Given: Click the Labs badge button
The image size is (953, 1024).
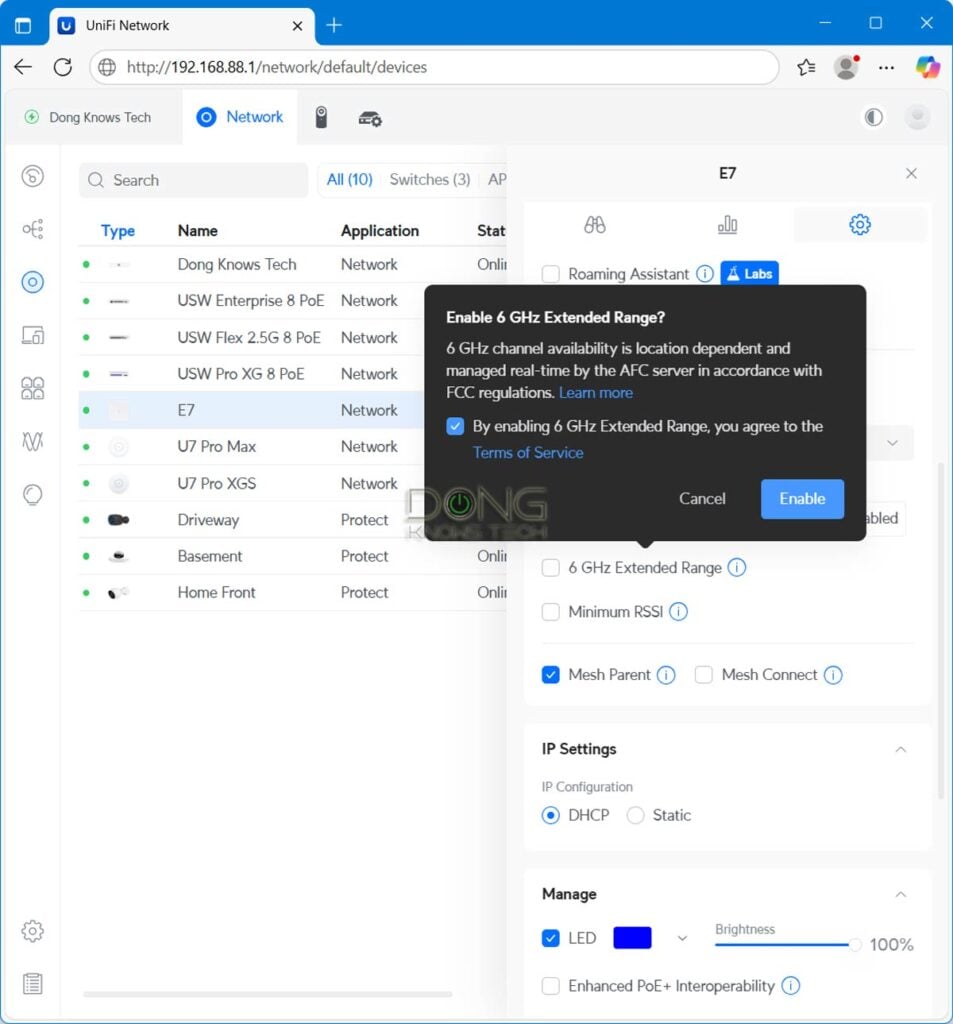Looking at the screenshot, I should click(x=749, y=274).
